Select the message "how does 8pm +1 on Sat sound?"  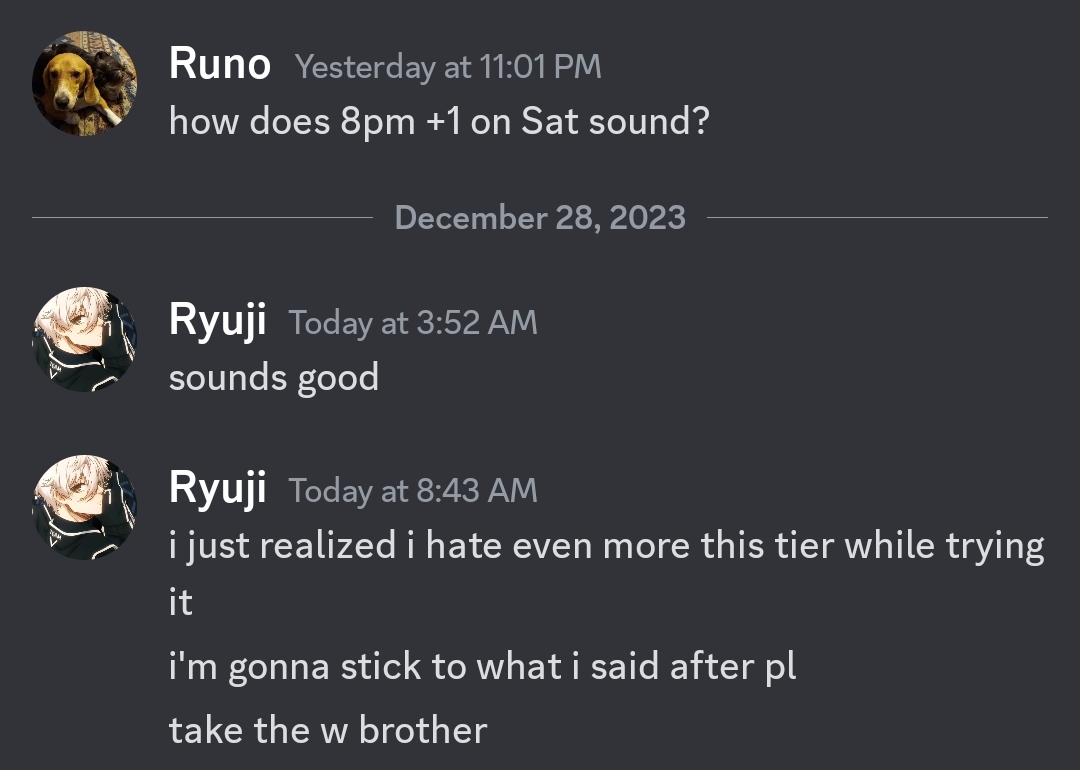pyautogui.click(x=439, y=121)
